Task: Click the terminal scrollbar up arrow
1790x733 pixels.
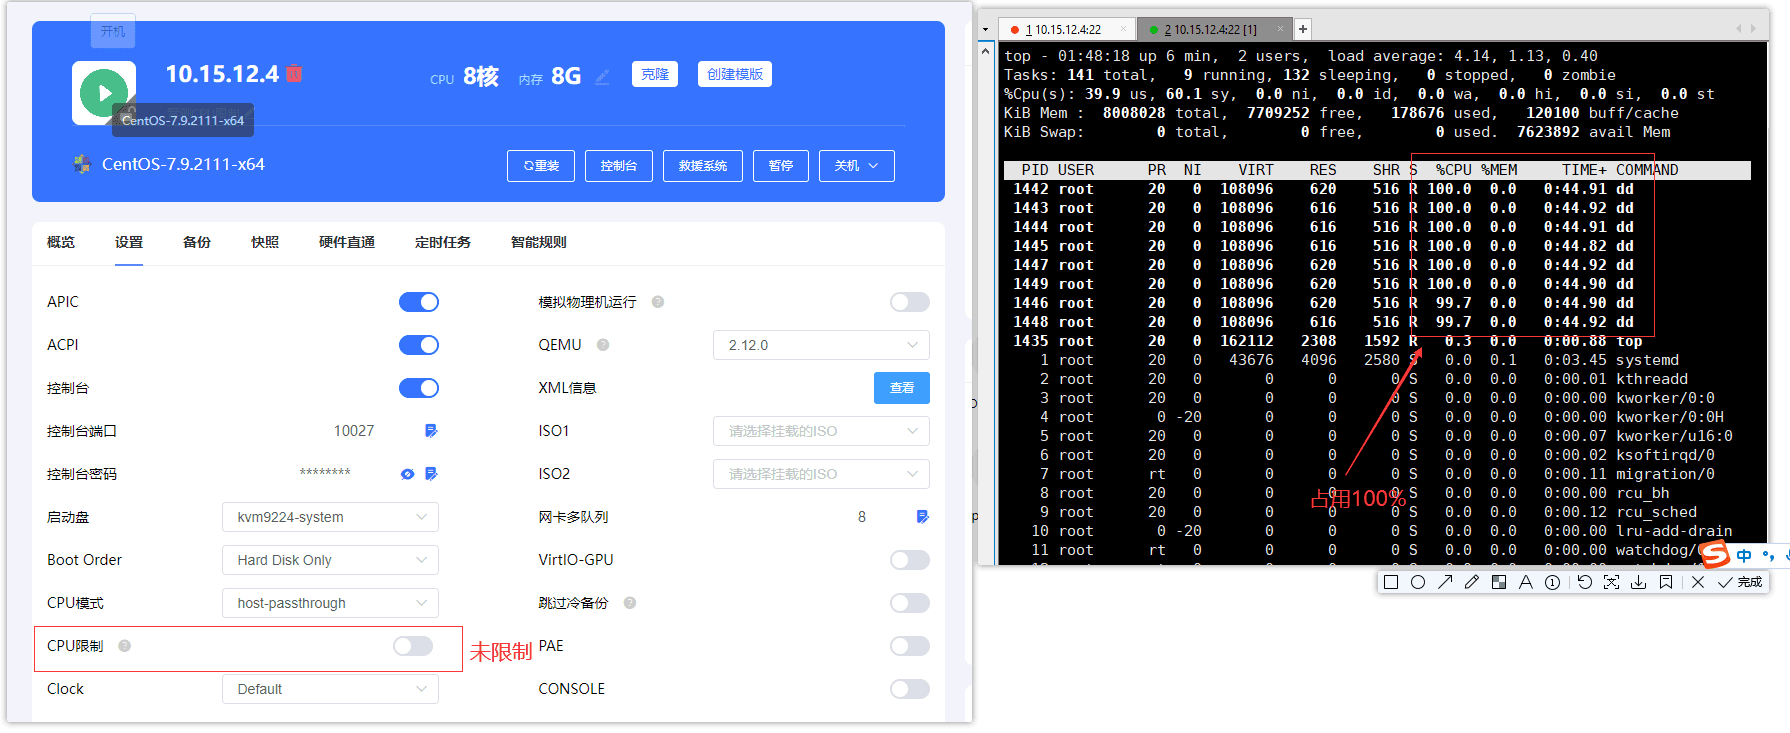Action: tap(986, 50)
